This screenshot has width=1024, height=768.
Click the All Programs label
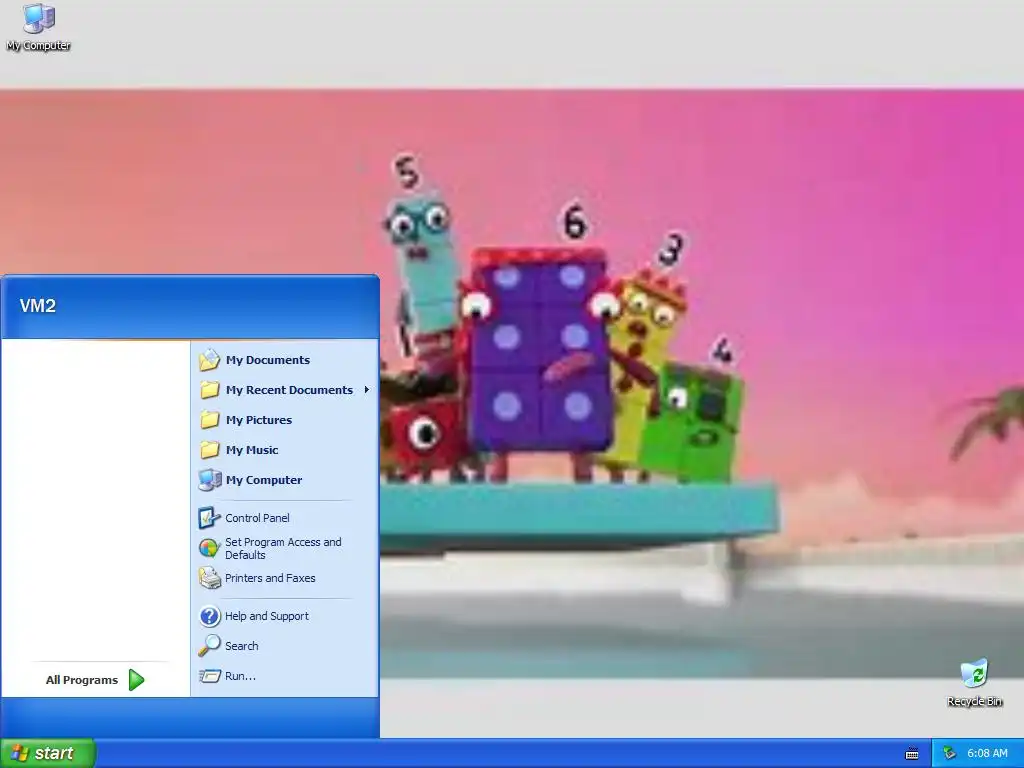(x=82, y=680)
